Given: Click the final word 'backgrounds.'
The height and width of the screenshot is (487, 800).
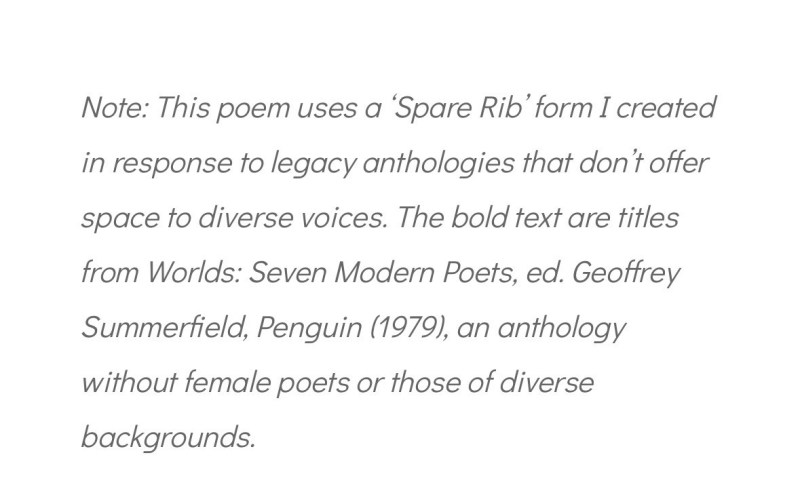Looking at the screenshot, I should tap(169, 437).
